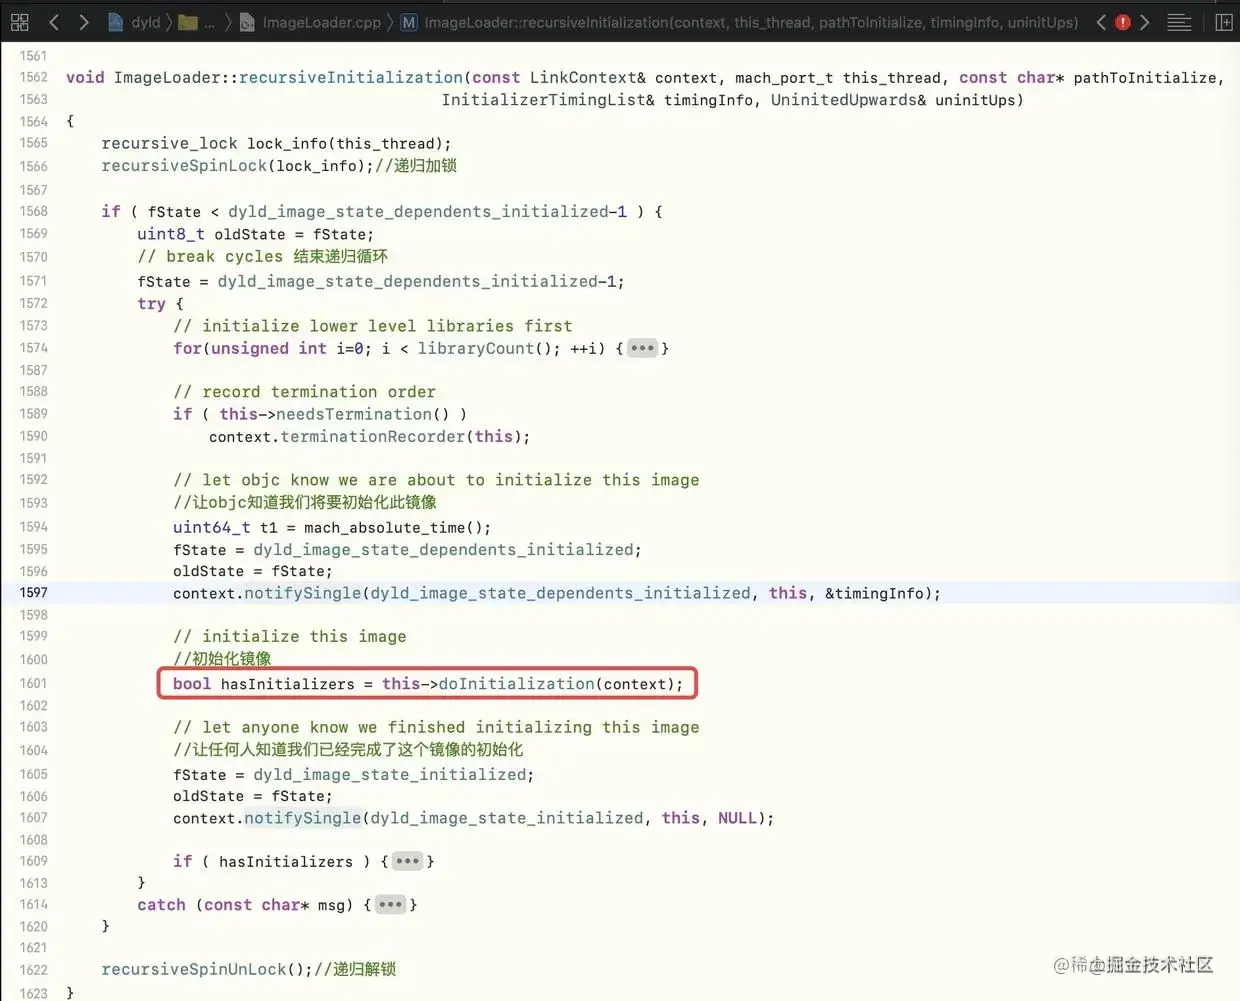Jump to previous issue arrow
Image resolution: width=1240 pixels, height=1001 pixels.
click(x=1101, y=22)
